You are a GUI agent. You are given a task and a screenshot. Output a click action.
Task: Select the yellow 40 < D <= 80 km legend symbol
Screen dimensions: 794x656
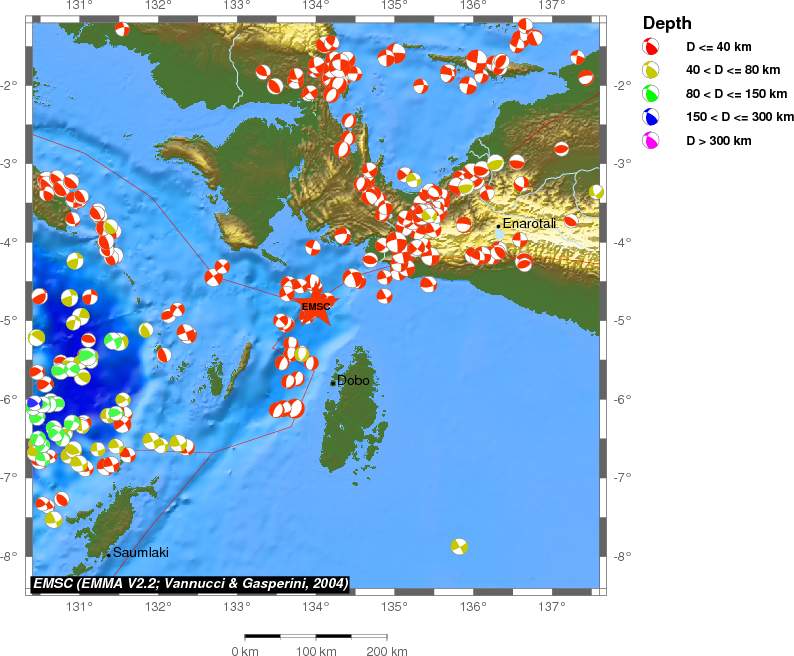652,70
